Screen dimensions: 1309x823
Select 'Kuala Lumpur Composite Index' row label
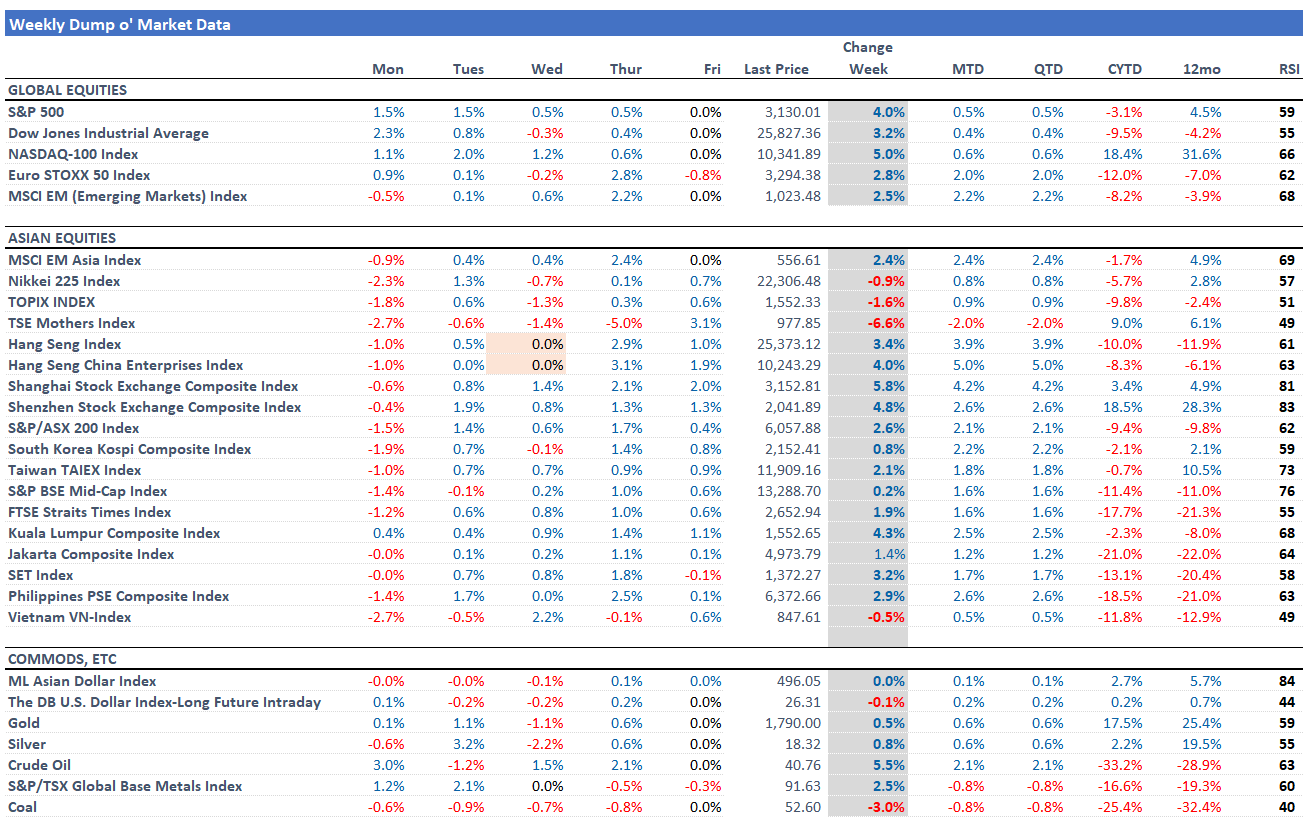click(114, 533)
